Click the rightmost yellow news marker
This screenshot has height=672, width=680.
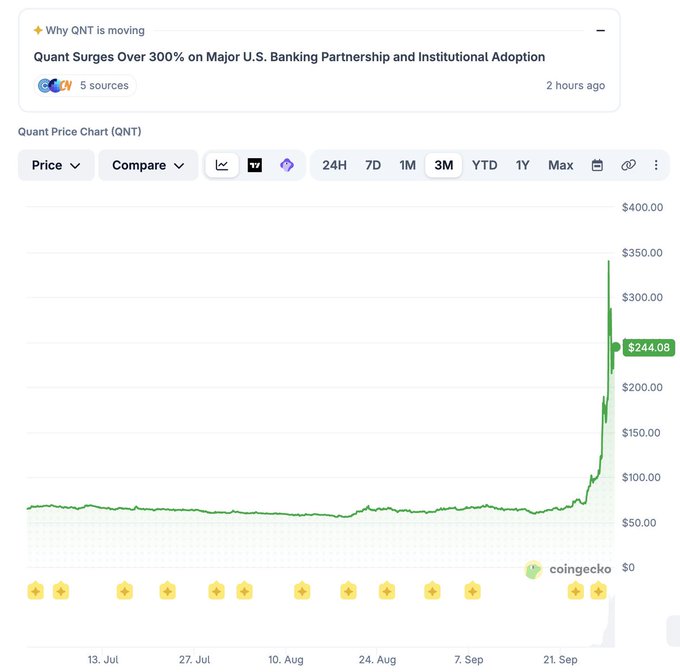pos(598,591)
